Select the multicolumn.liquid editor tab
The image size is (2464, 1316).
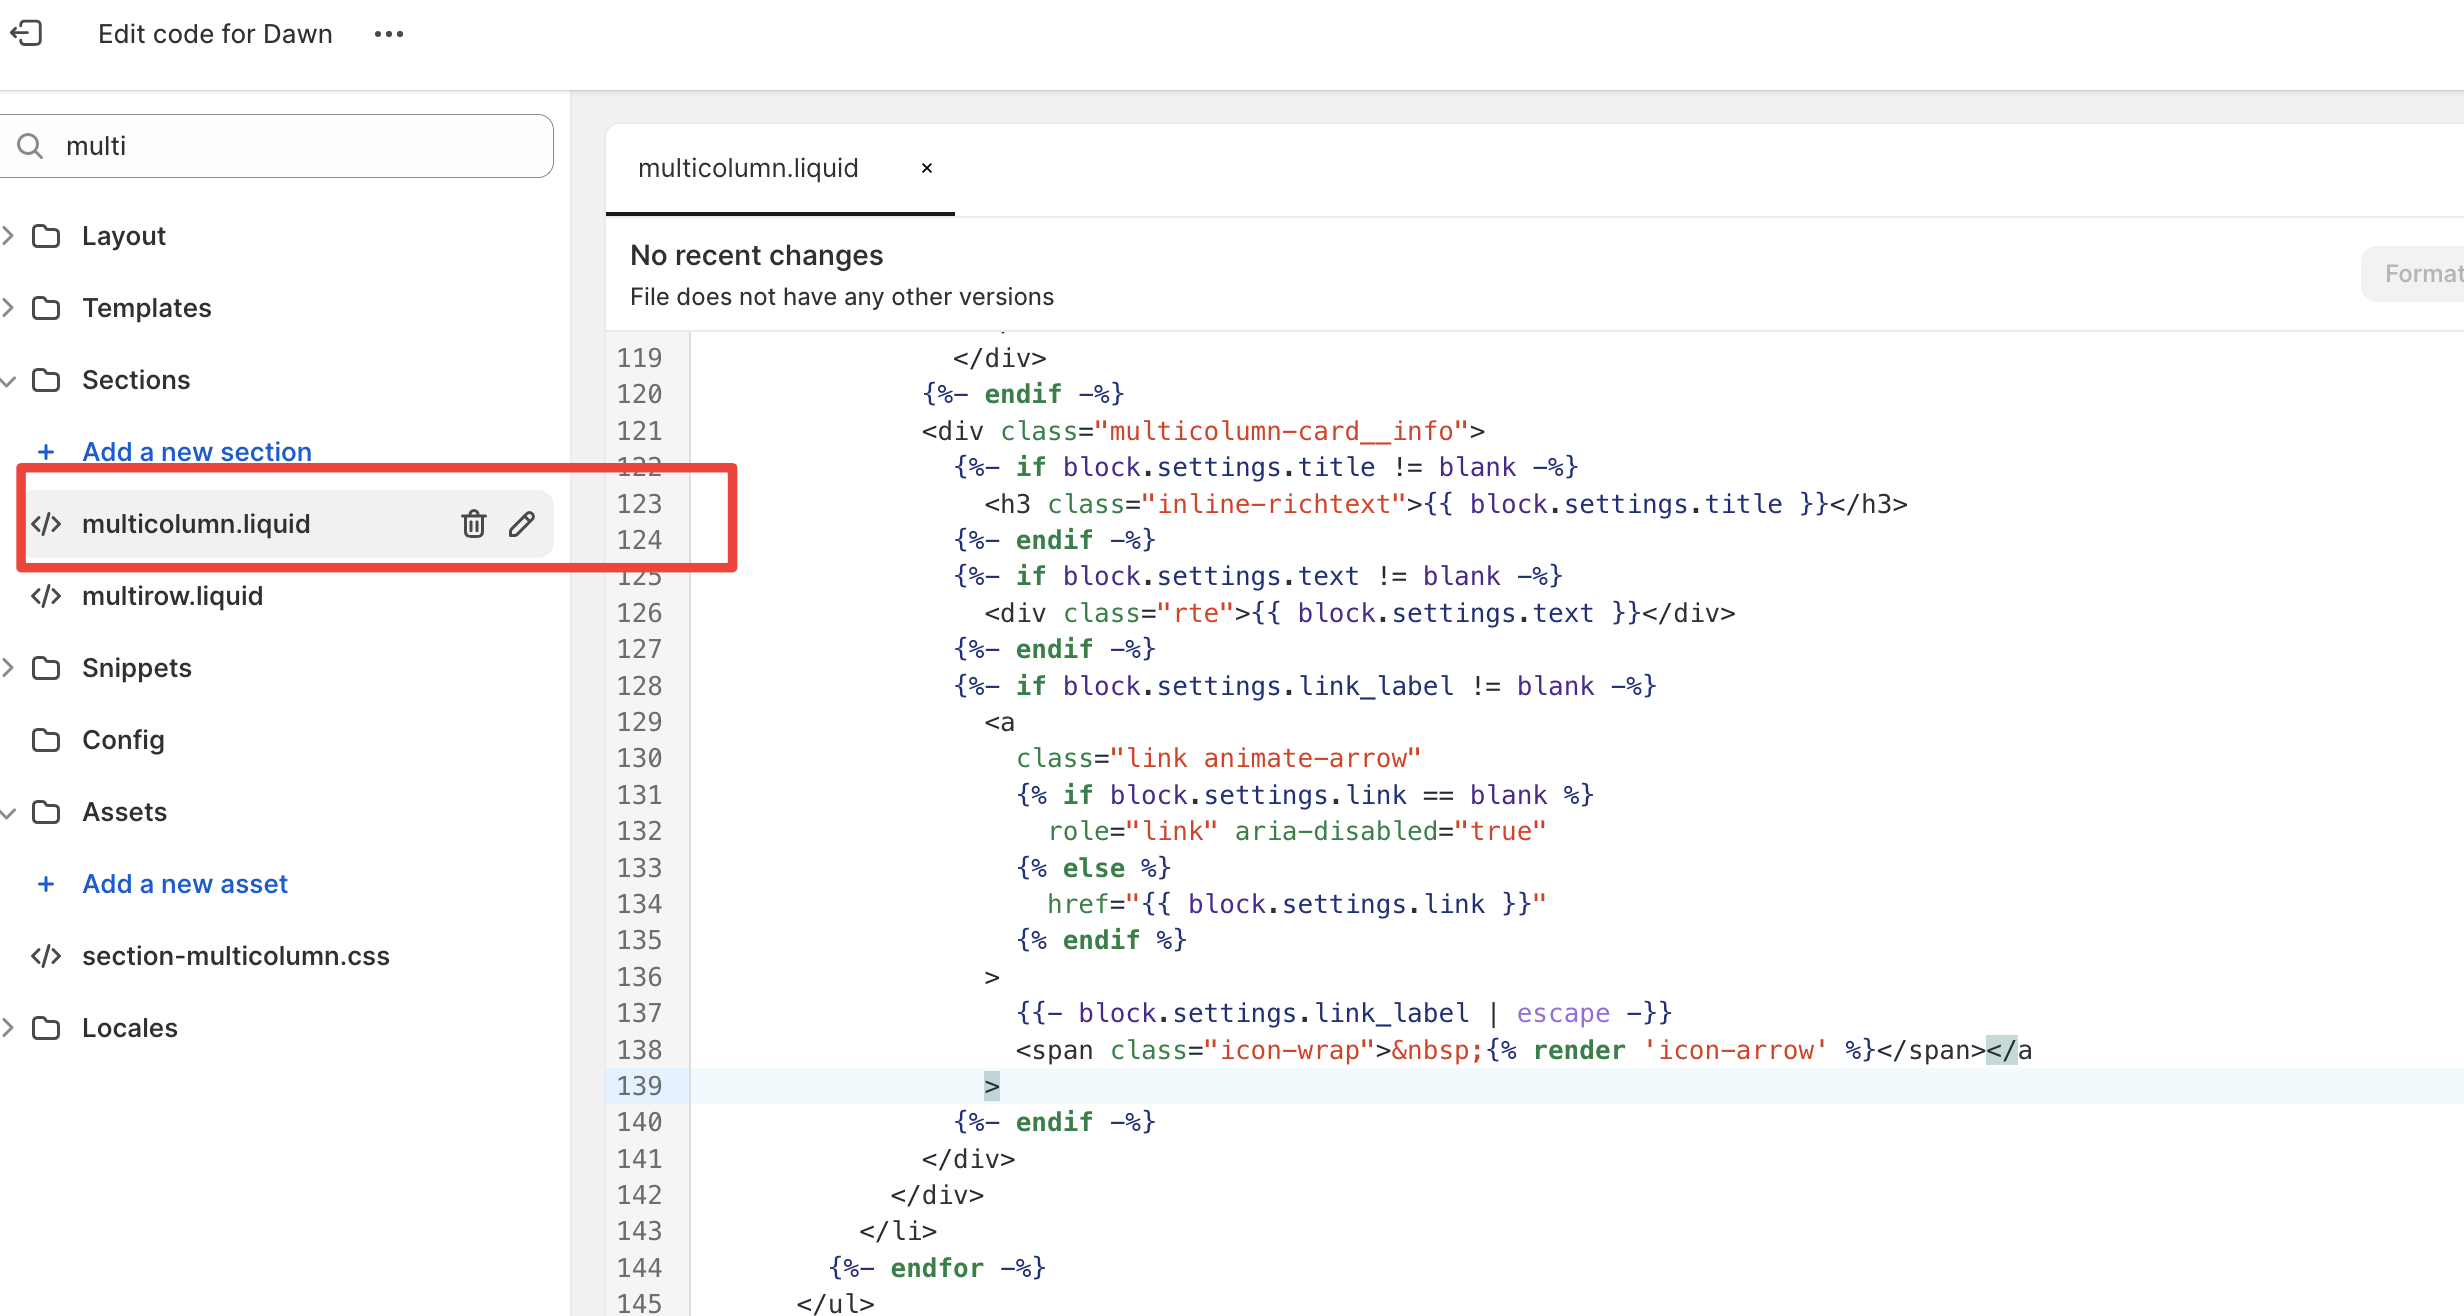coord(748,168)
